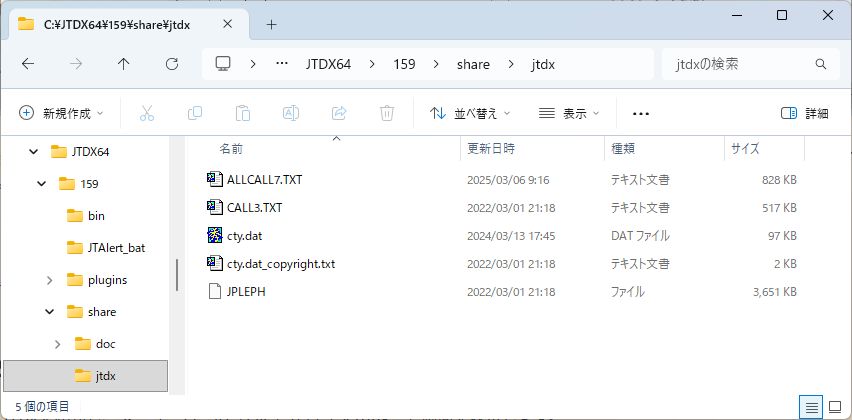Select the file named CALL3.TXT
This screenshot has width=852, height=420.
[255, 208]
